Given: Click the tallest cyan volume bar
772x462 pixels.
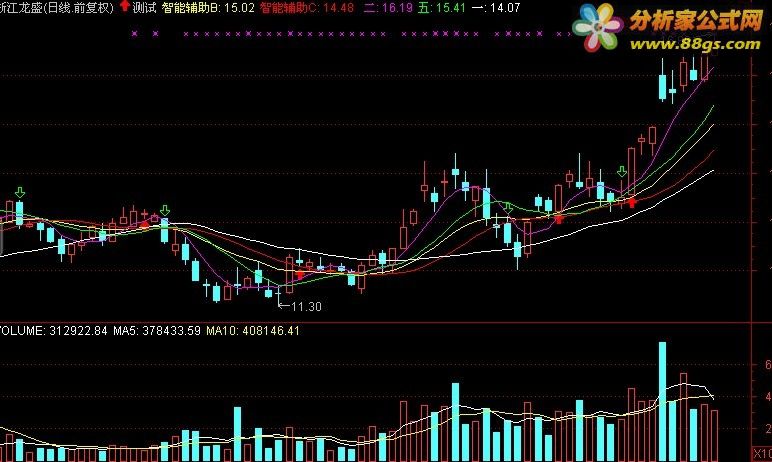Looking at the screenshot, I should click(x=663, y=401).
